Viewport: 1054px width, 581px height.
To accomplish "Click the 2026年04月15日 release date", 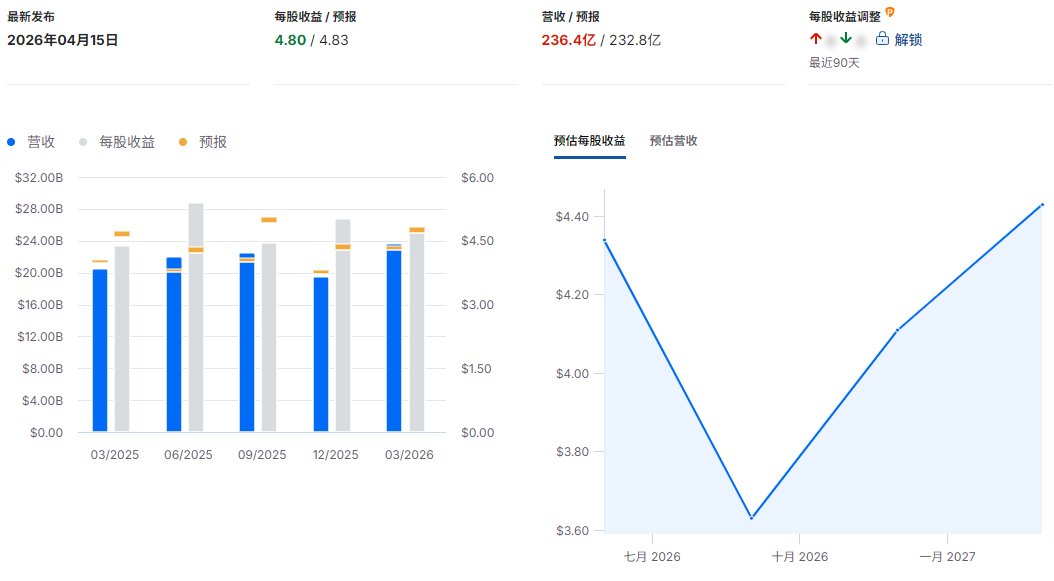I will click(63, 40).
